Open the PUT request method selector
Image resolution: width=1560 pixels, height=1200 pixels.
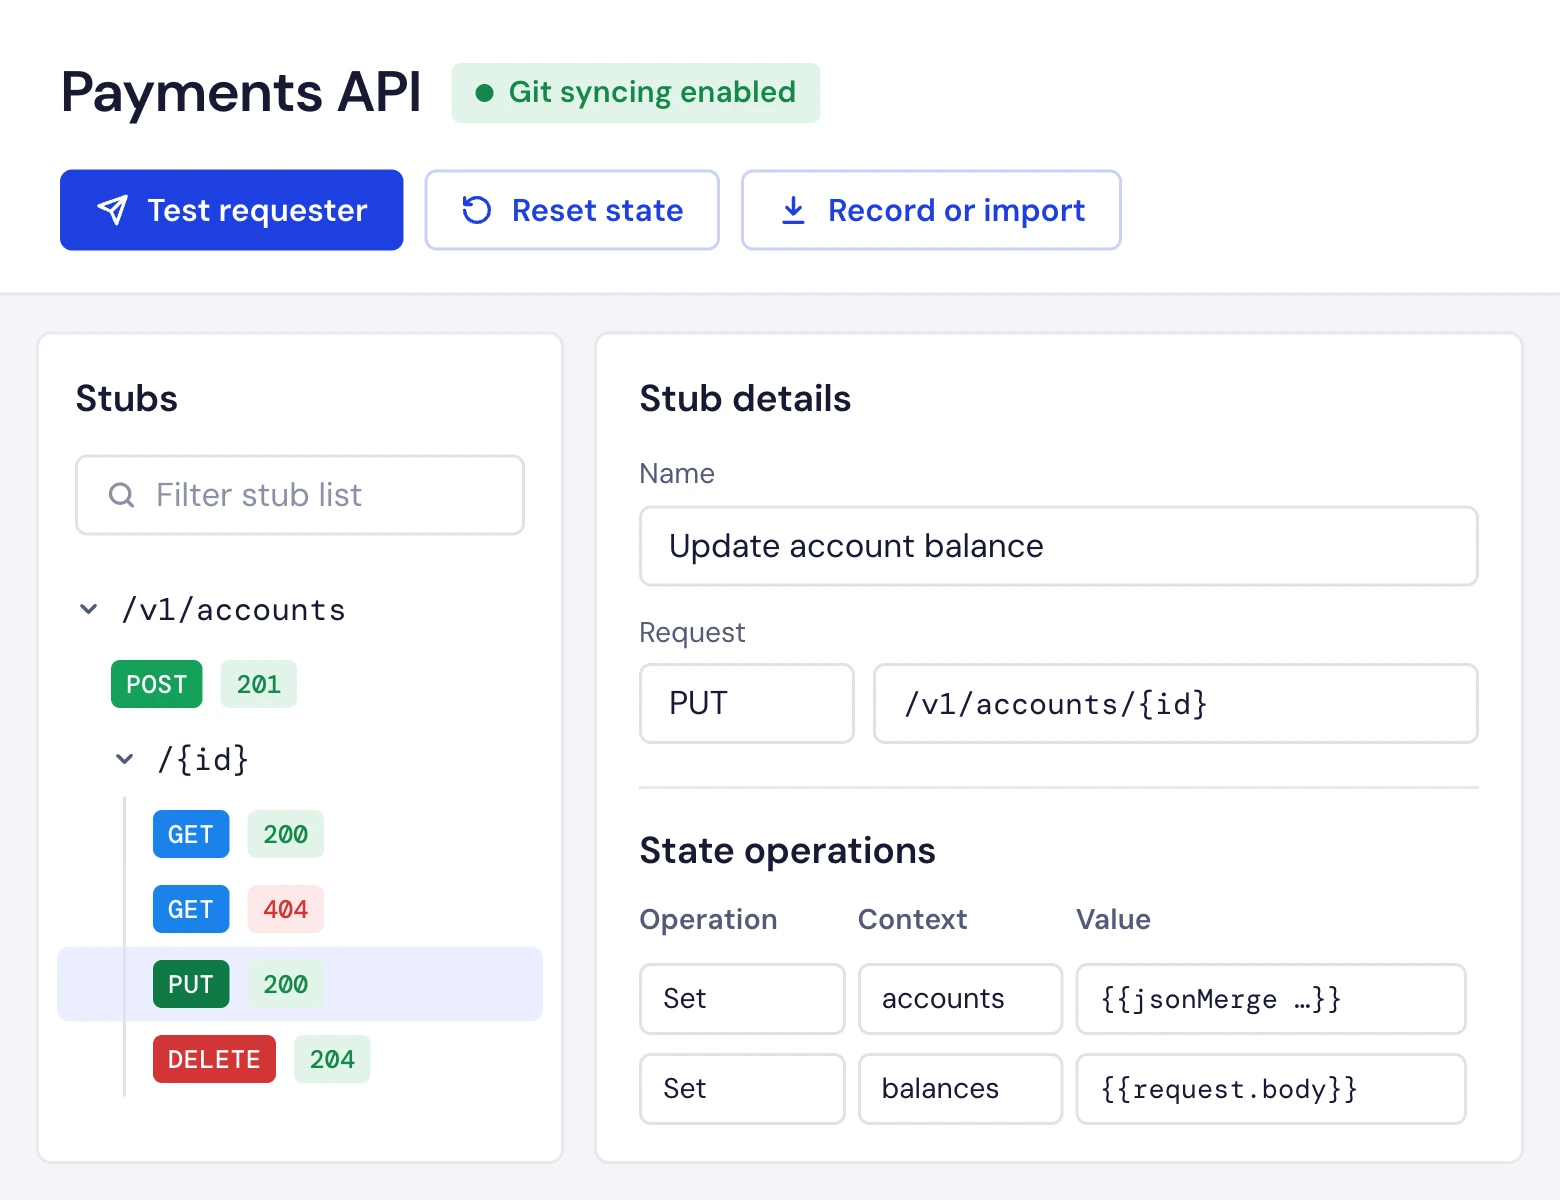tap(747, 704)
